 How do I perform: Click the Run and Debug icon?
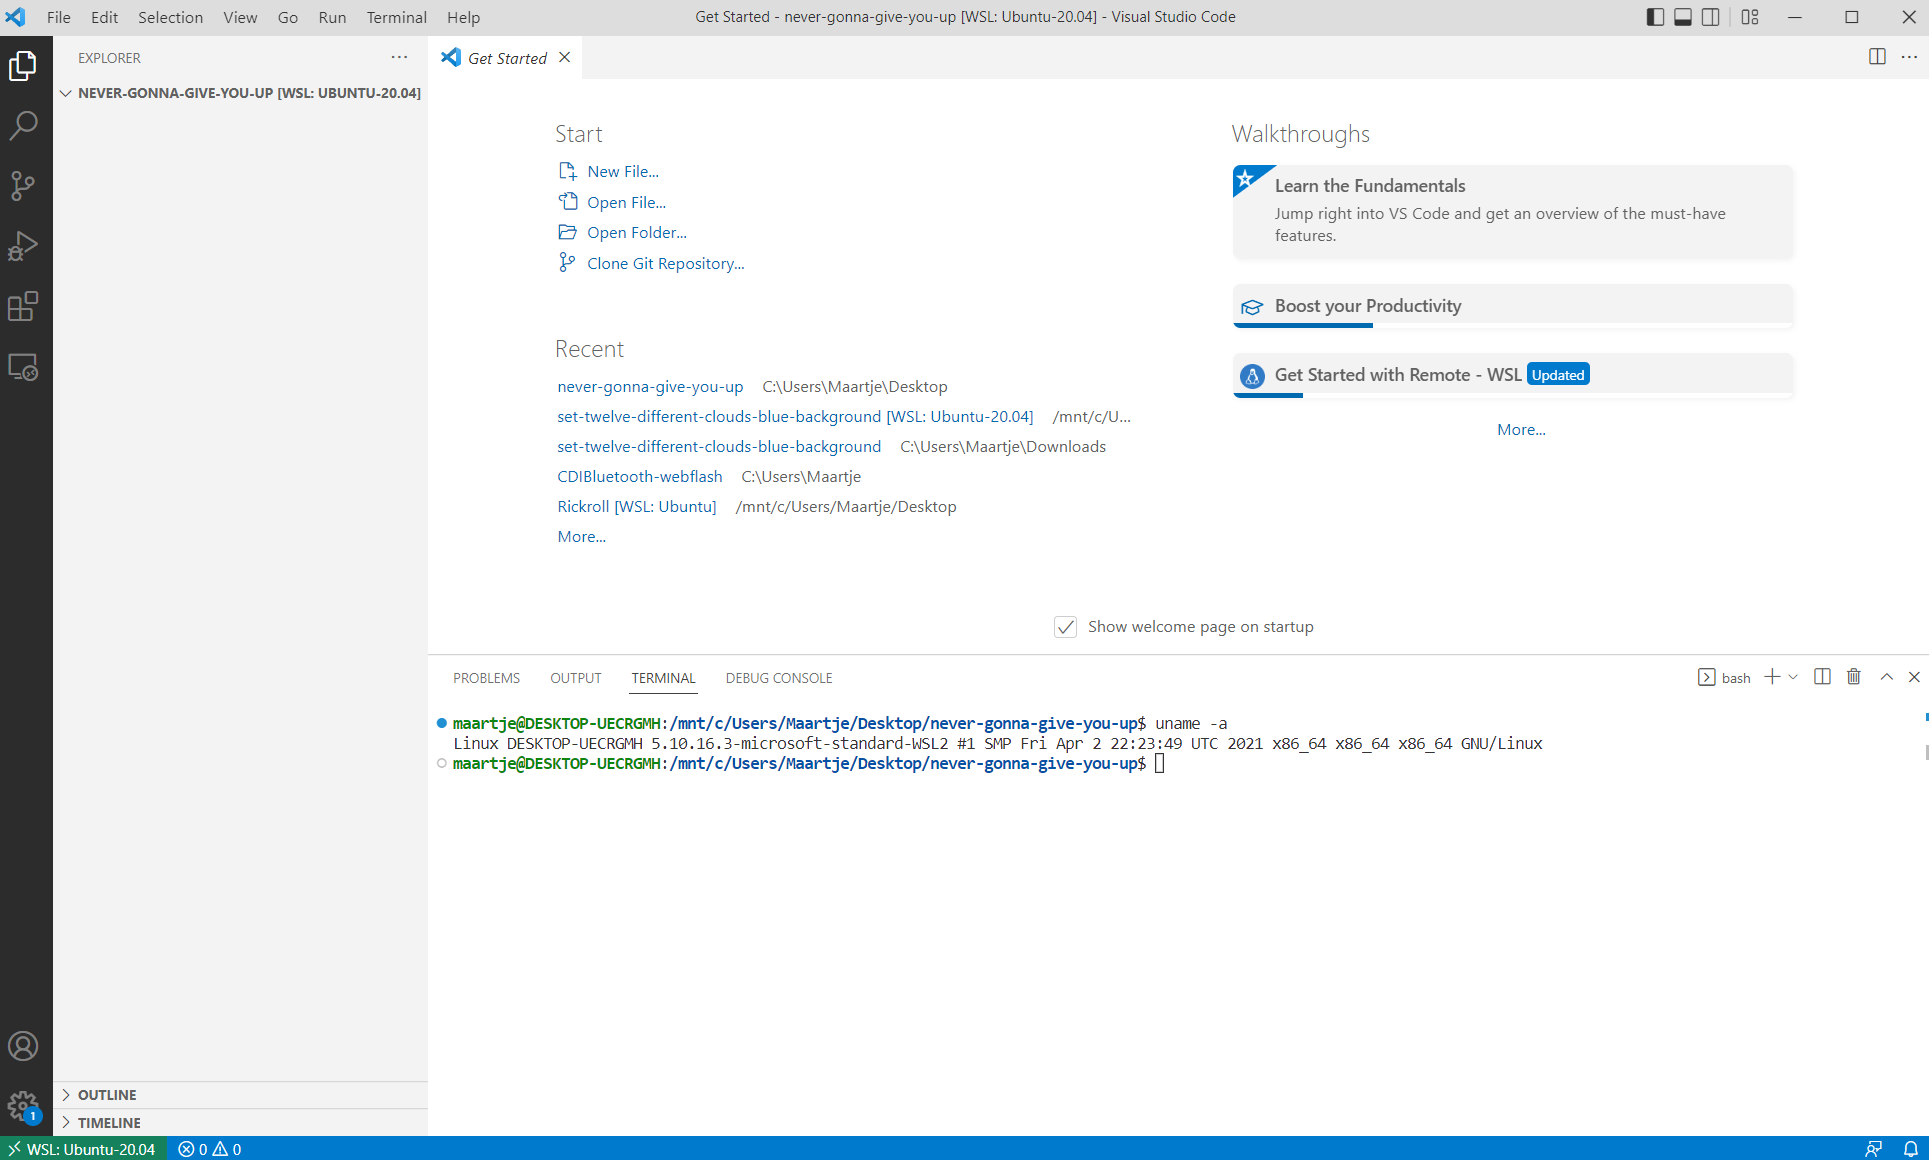[25, 244]
